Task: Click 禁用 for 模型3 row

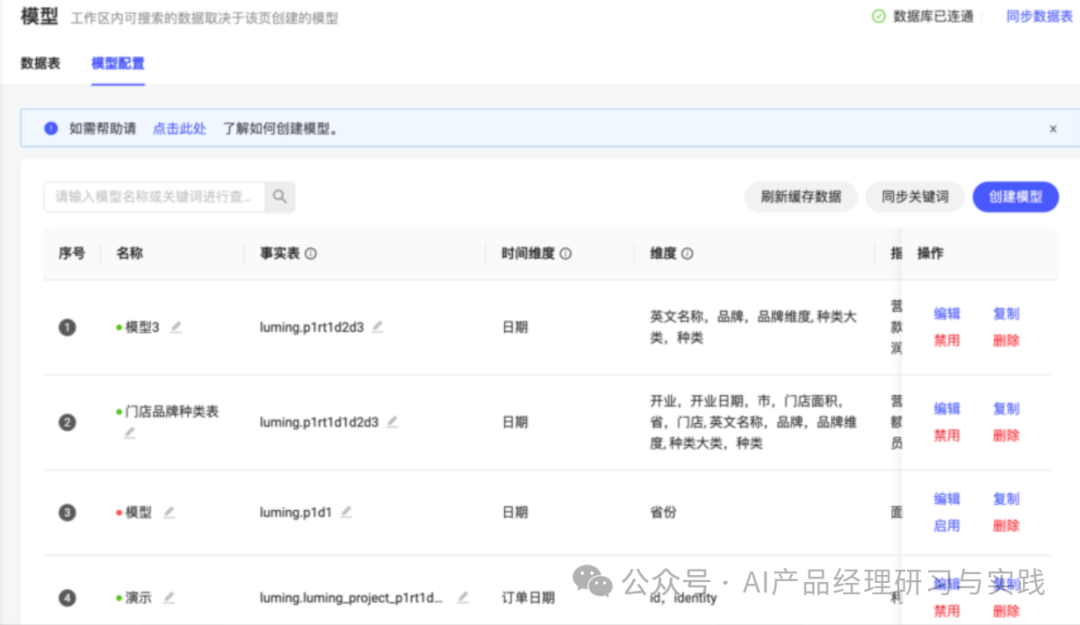Action: coord(947,340)
